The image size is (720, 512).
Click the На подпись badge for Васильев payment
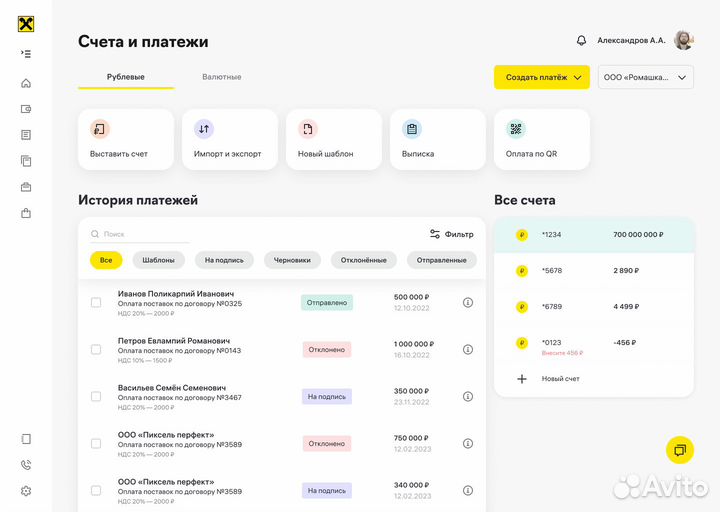click(x=327, y=396)
